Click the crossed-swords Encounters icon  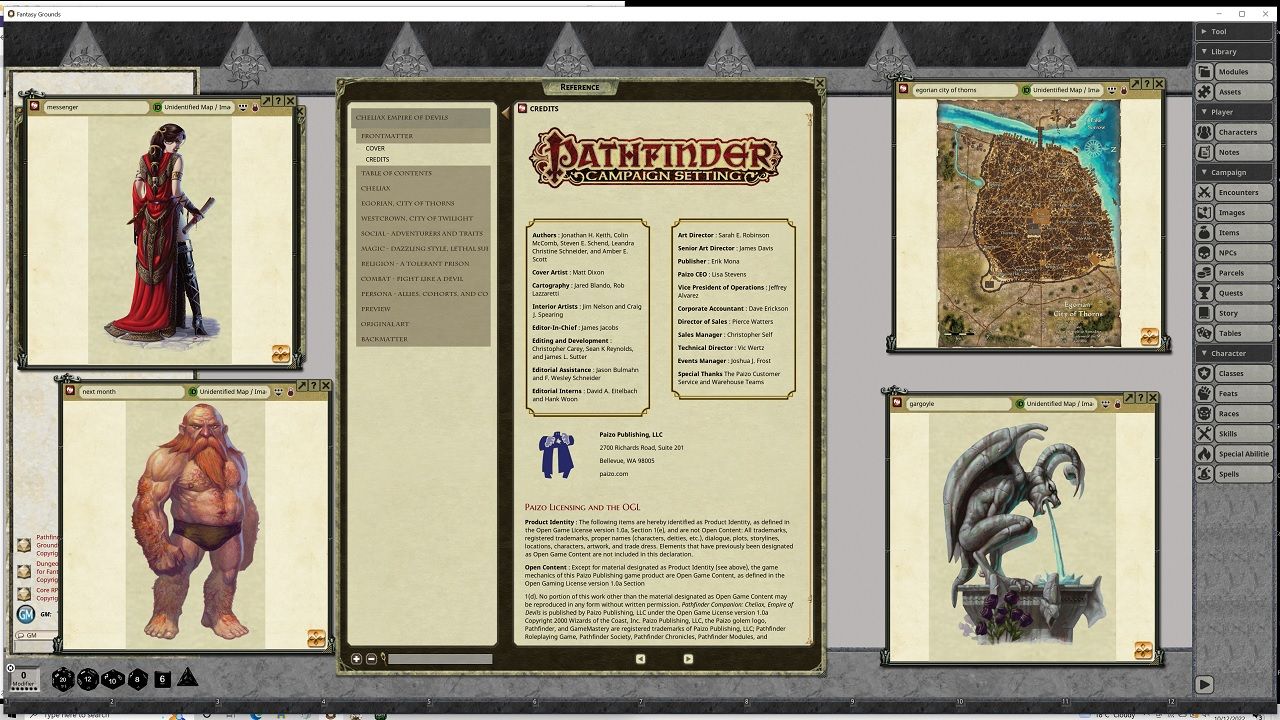[1205, 192]
